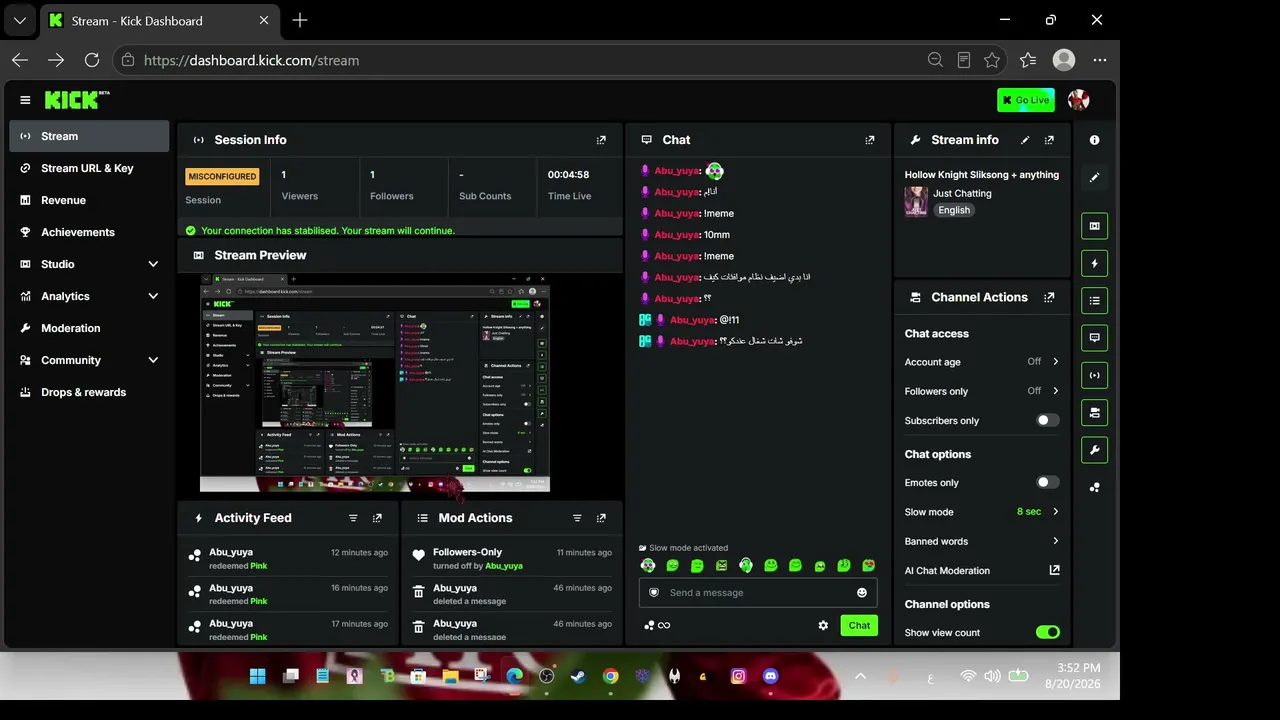Viewport: 1280px width, 720px height.
Task: Select Stream in the sidebar
Action: pos(89,136)
